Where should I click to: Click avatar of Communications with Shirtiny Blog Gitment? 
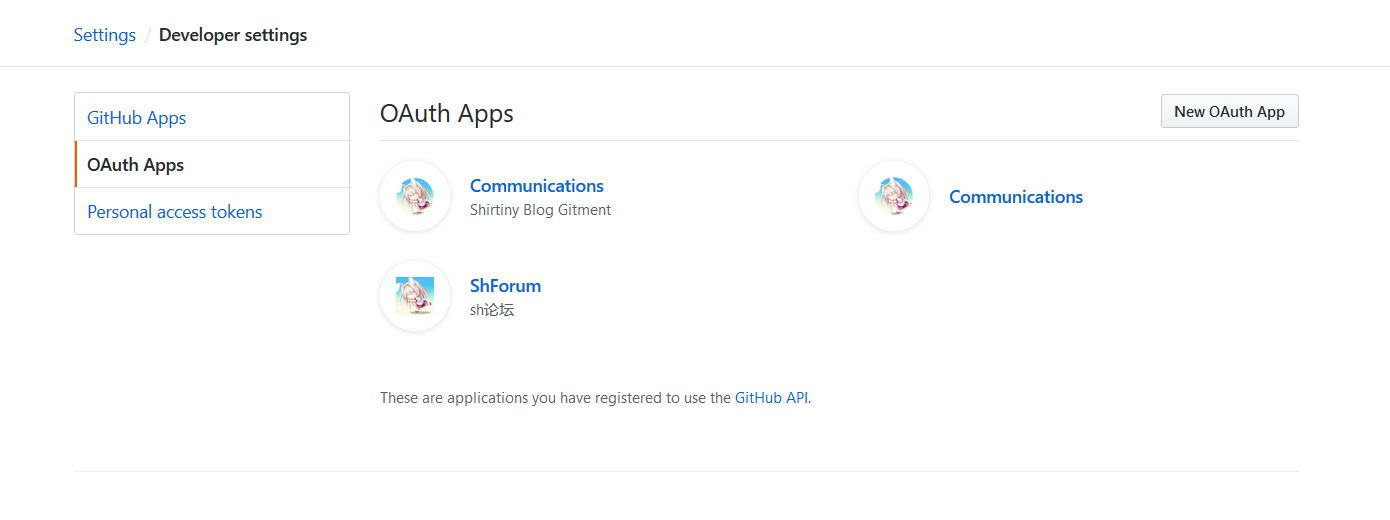(415, 196)
